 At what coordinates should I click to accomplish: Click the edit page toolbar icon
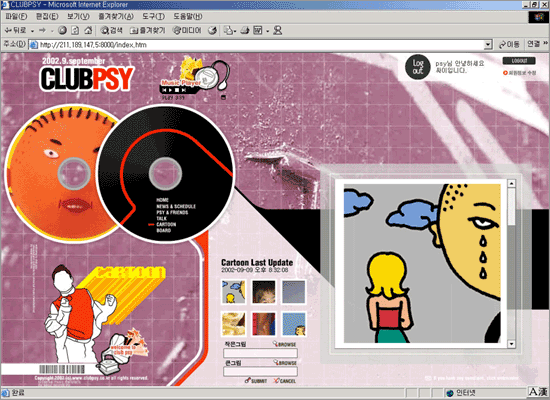(258, 31)
